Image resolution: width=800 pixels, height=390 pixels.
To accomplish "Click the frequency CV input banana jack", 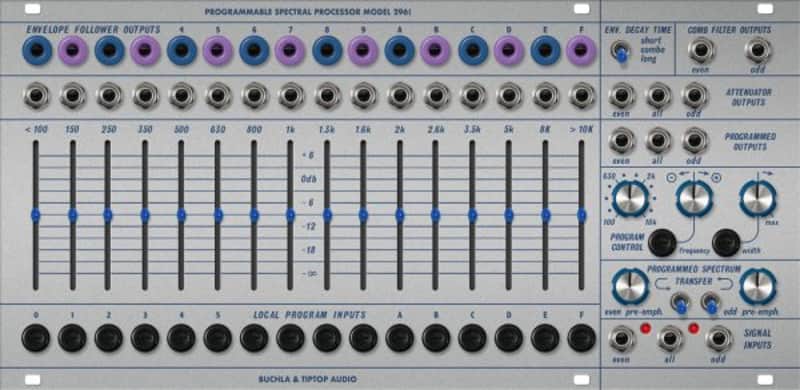I will click(662, 242).
